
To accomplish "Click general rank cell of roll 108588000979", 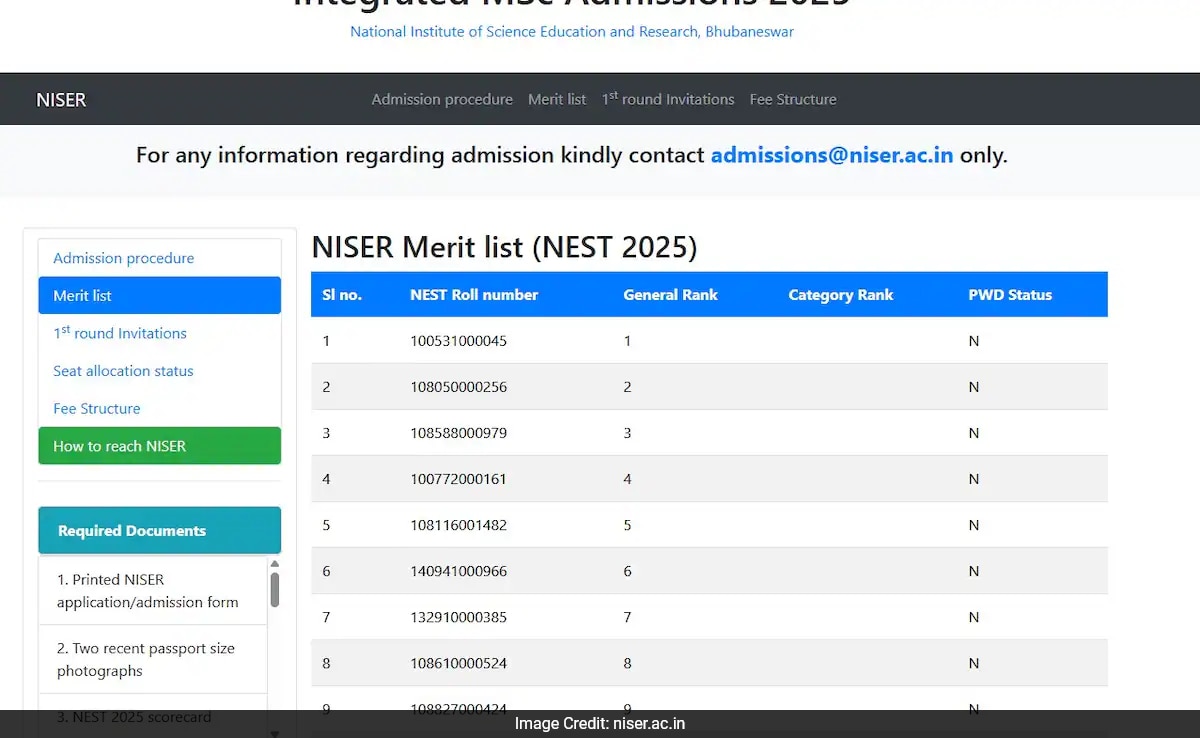I will click(x=627, y=433).
